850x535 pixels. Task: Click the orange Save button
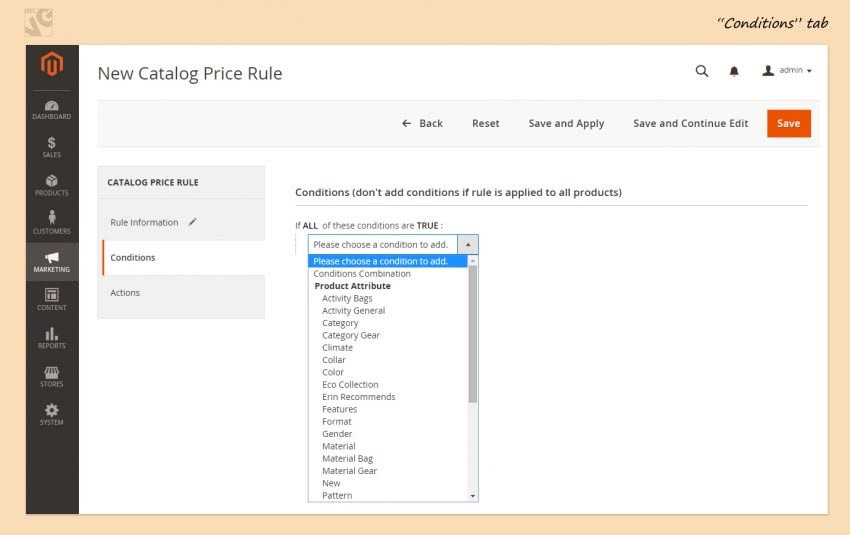click(789, 124)
